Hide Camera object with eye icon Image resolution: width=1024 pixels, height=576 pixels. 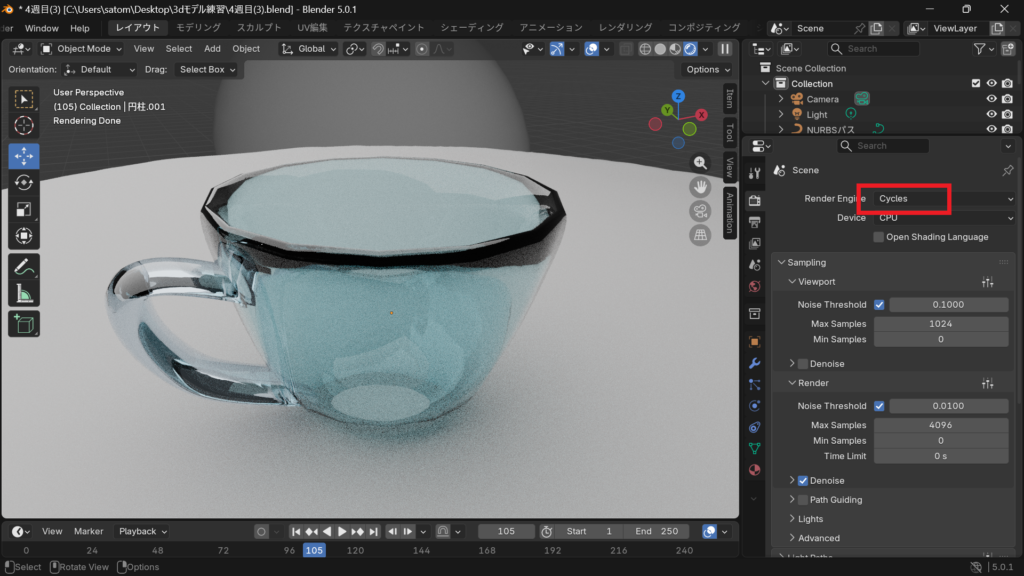pyautogui.click(x=992, y=99)
